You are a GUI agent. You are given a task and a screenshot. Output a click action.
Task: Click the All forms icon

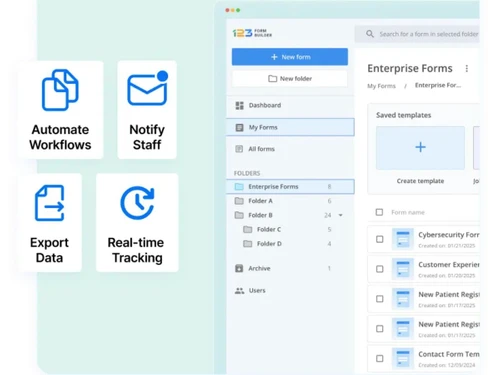point(239,149)
